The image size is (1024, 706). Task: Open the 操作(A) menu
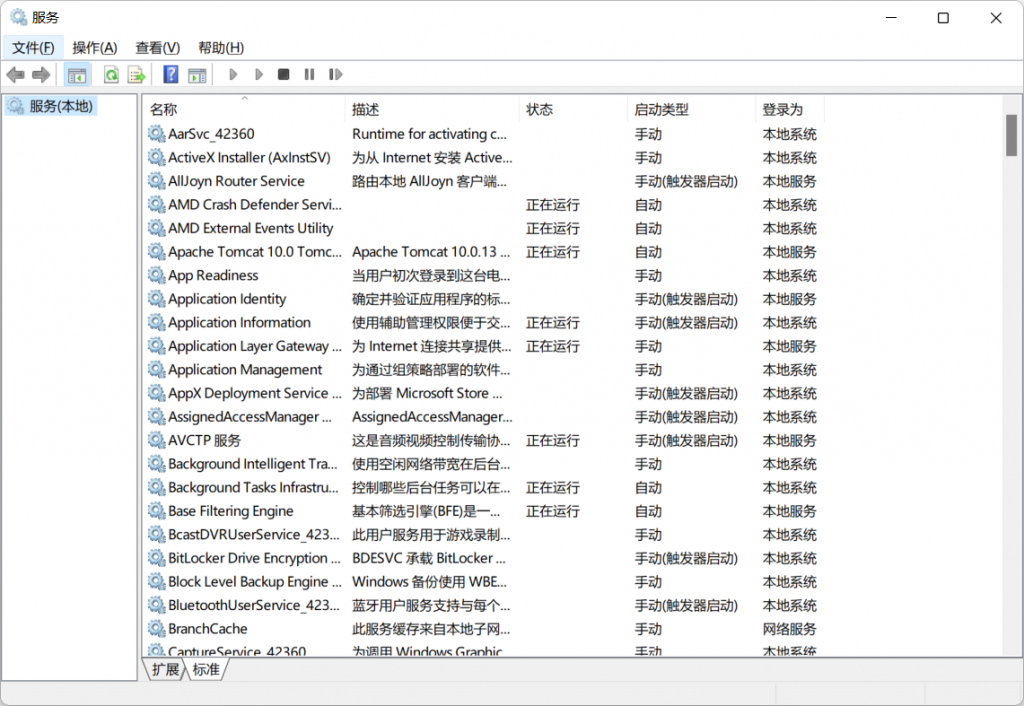(x=94, y=47)
